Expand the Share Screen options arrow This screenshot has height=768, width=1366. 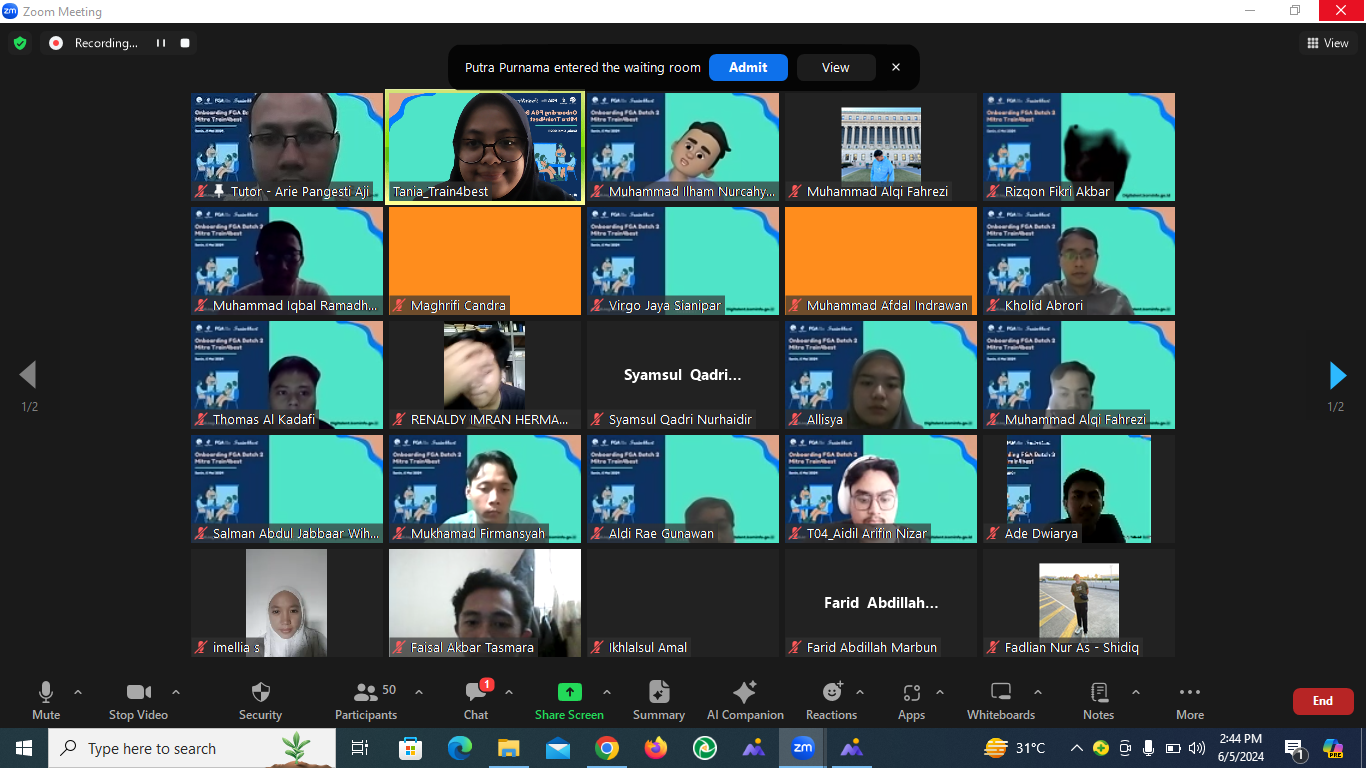pyautogui.click(x=606, y=692)
